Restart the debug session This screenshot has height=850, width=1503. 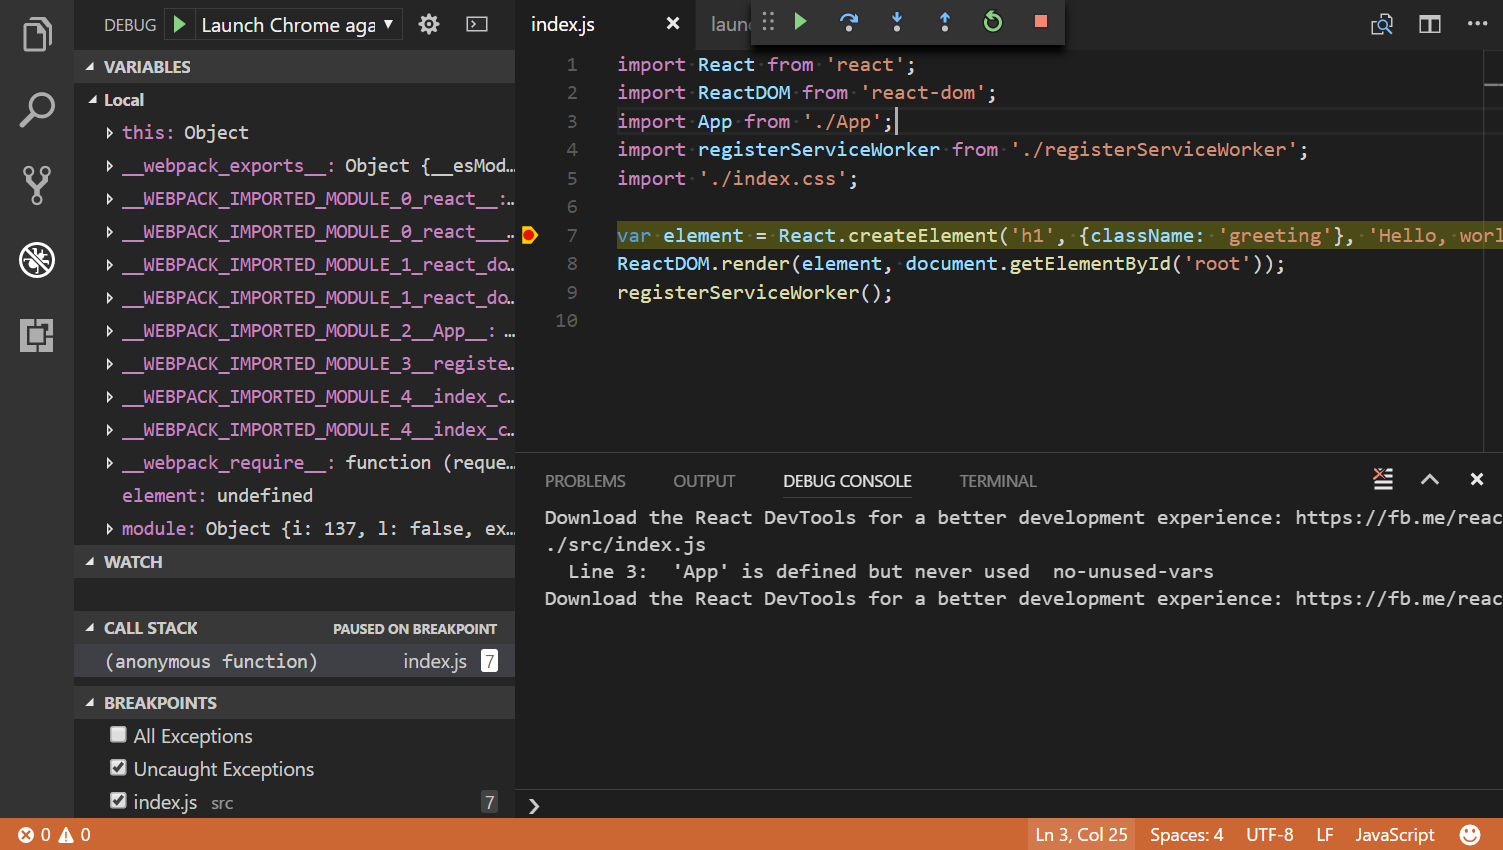coord(992,22)
